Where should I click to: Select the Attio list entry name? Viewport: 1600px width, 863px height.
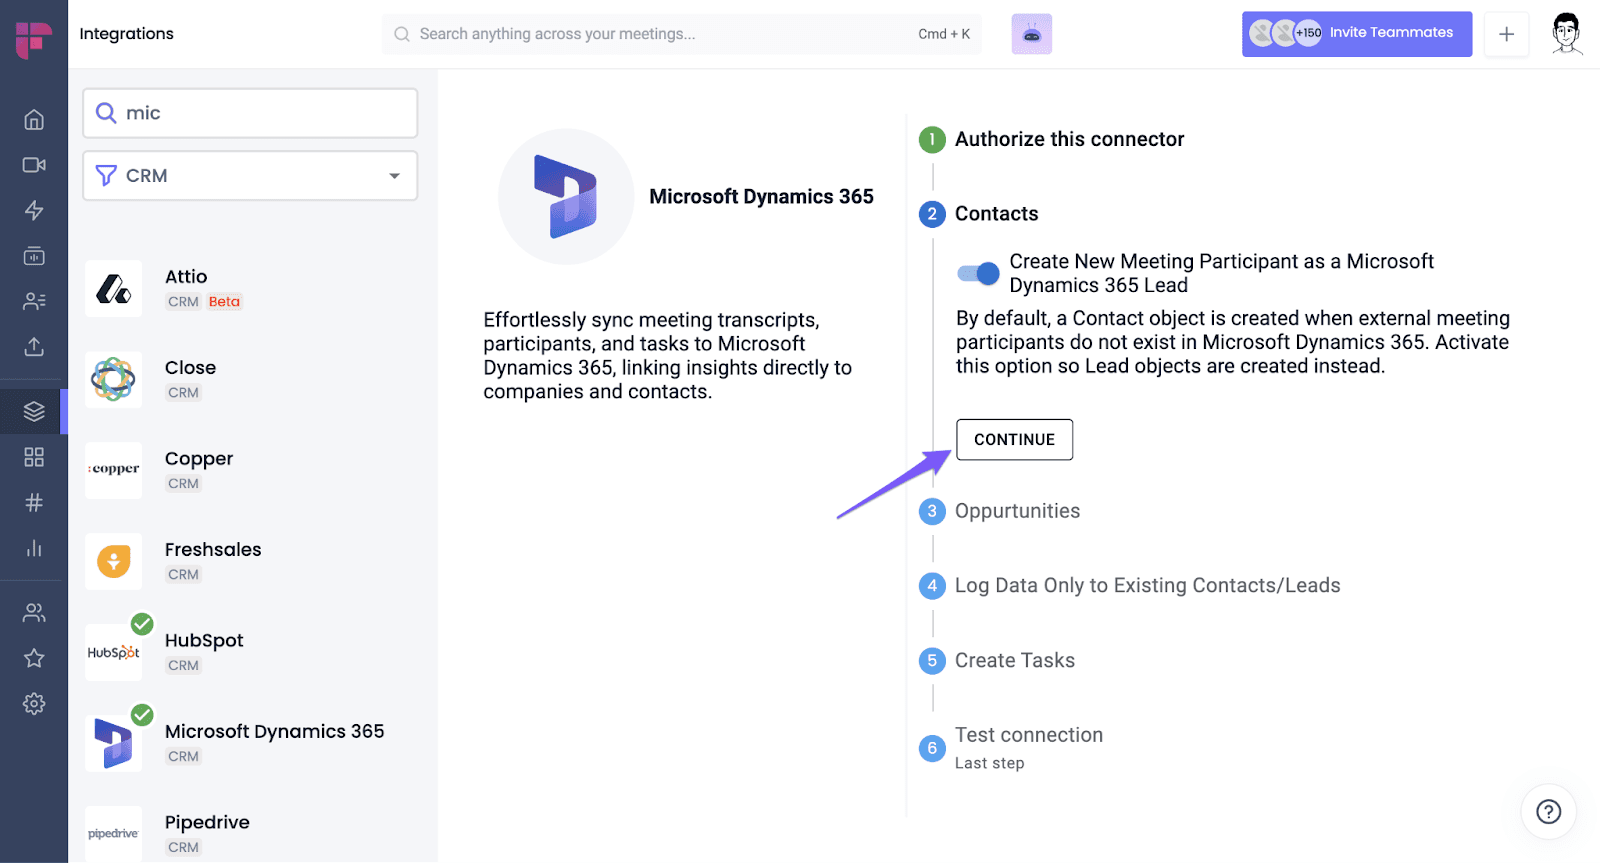(186, 277)
